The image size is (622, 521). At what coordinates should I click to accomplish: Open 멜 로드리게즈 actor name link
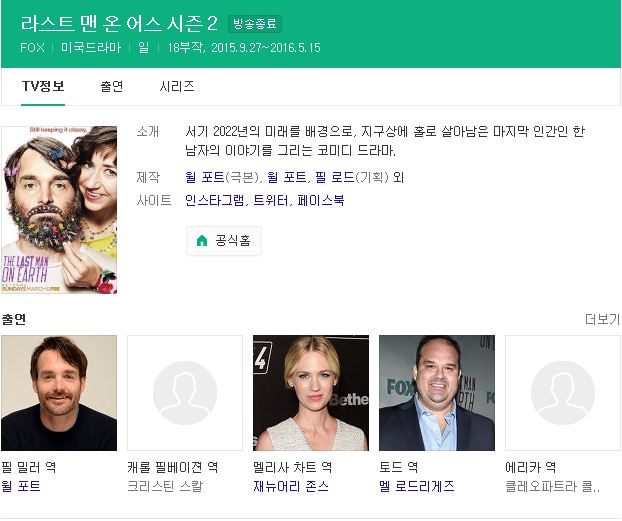coord(417,487)
